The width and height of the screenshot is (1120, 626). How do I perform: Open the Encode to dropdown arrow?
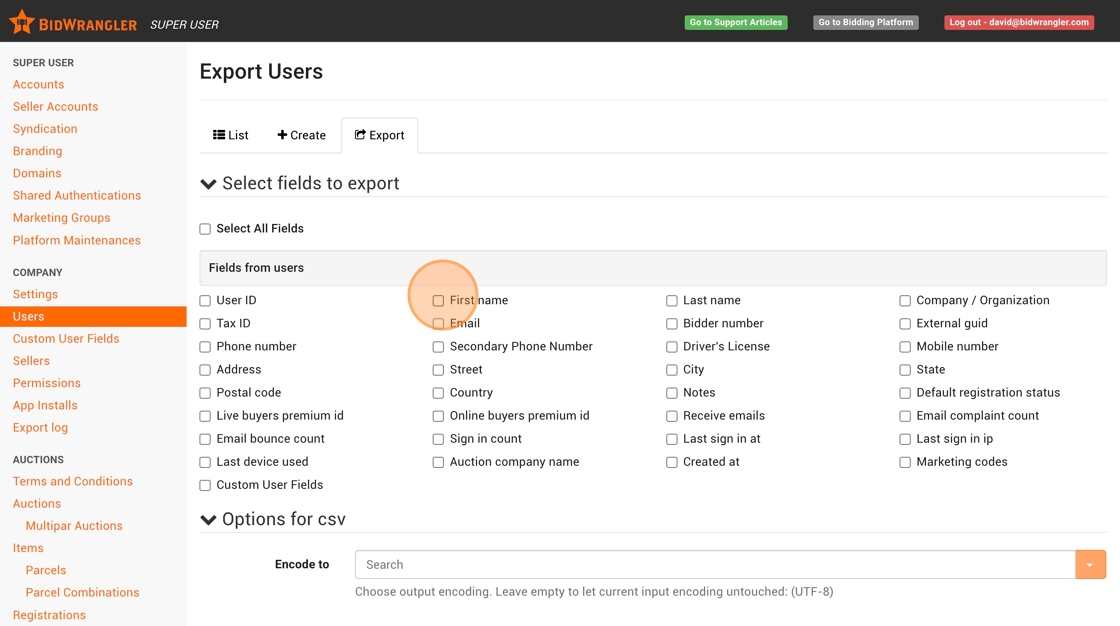(x=1090, y=565)
